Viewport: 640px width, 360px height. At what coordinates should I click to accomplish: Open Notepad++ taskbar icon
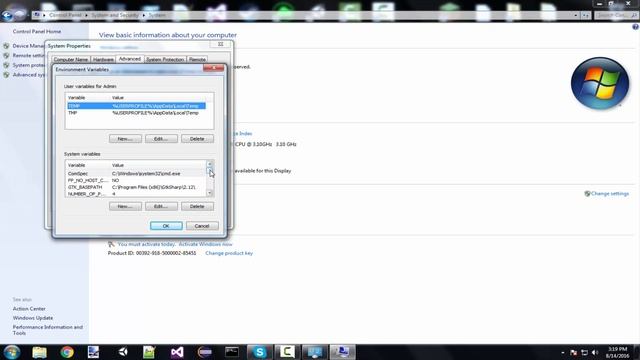149,352
